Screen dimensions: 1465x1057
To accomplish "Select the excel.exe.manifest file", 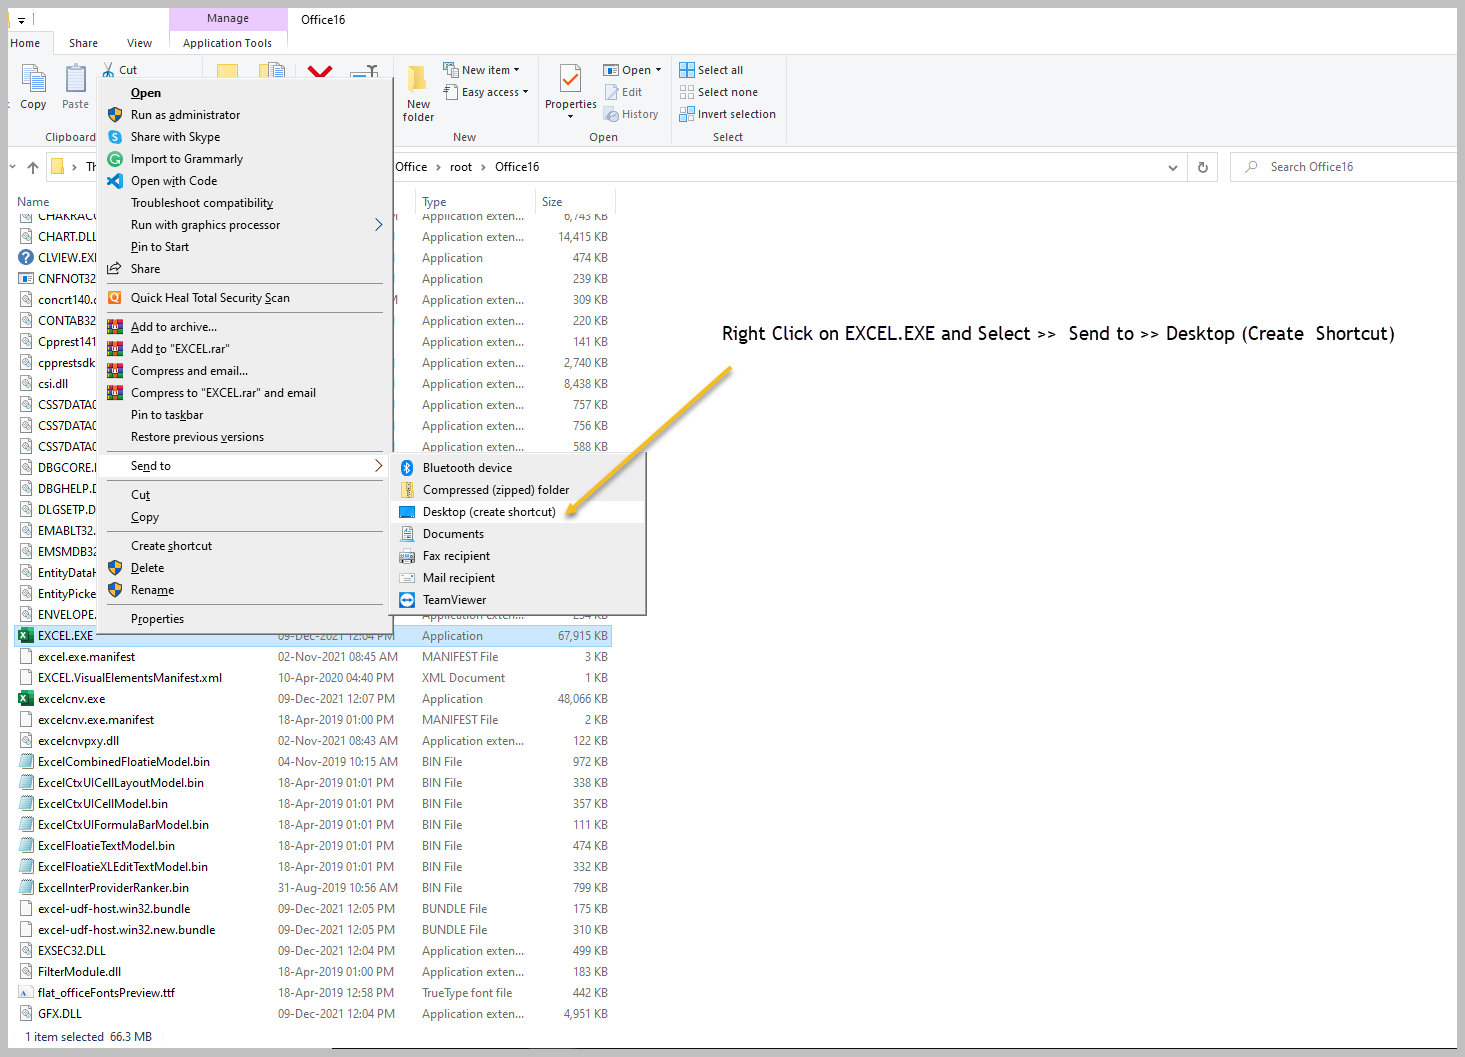I will tap(313, 657).
